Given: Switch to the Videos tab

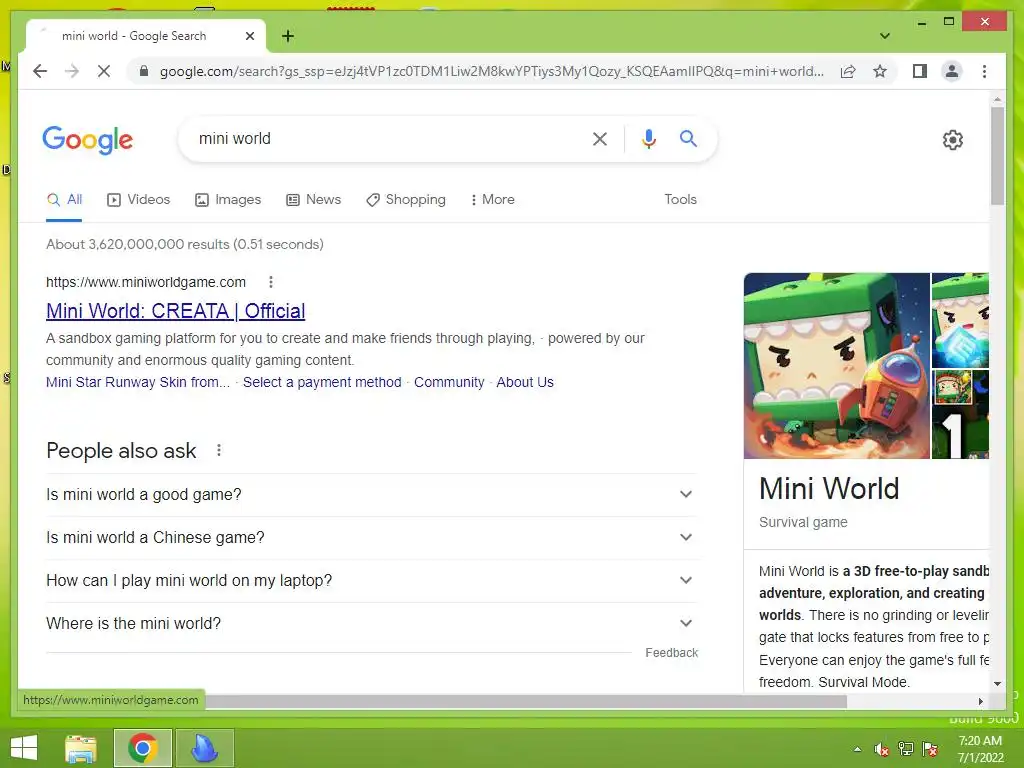Looking at the screenshot, I should pos(138,200).
